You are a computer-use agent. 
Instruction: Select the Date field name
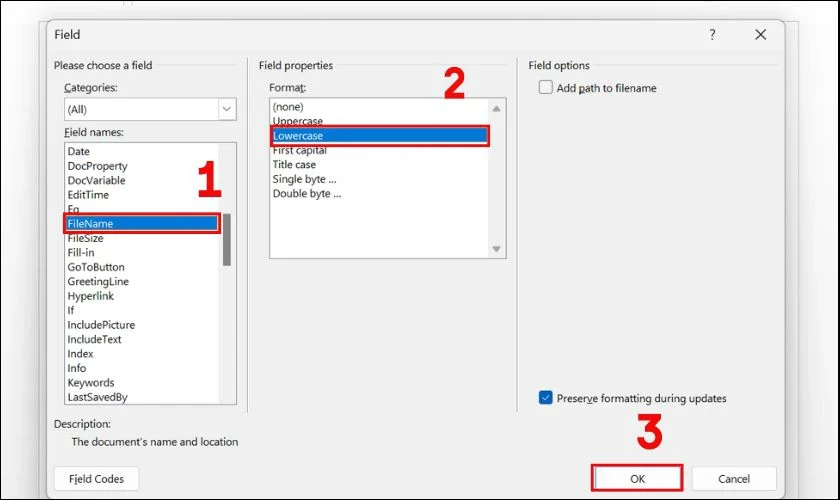[141, 152]
